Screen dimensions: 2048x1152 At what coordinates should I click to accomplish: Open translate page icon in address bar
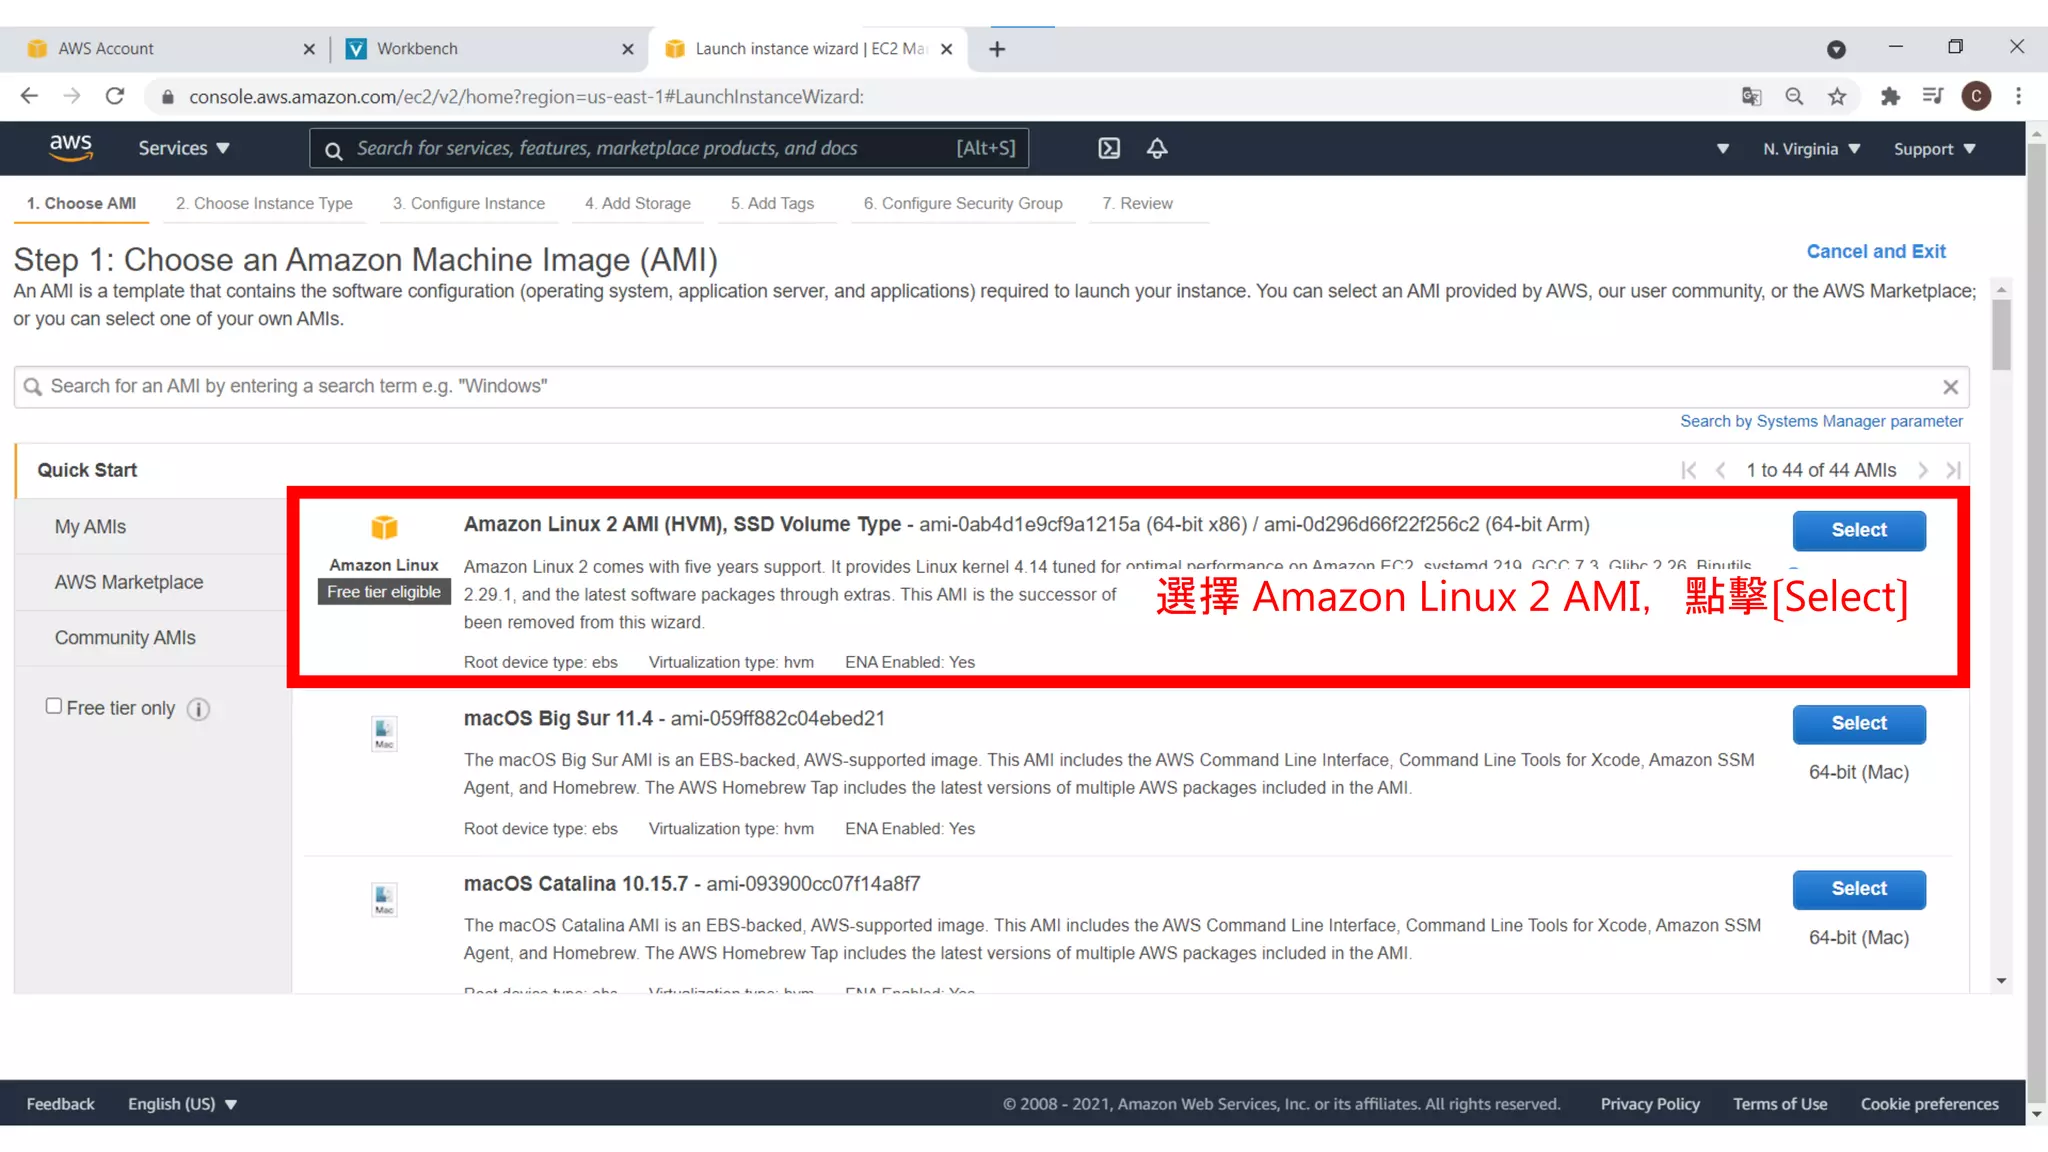tap(1751, 96)
